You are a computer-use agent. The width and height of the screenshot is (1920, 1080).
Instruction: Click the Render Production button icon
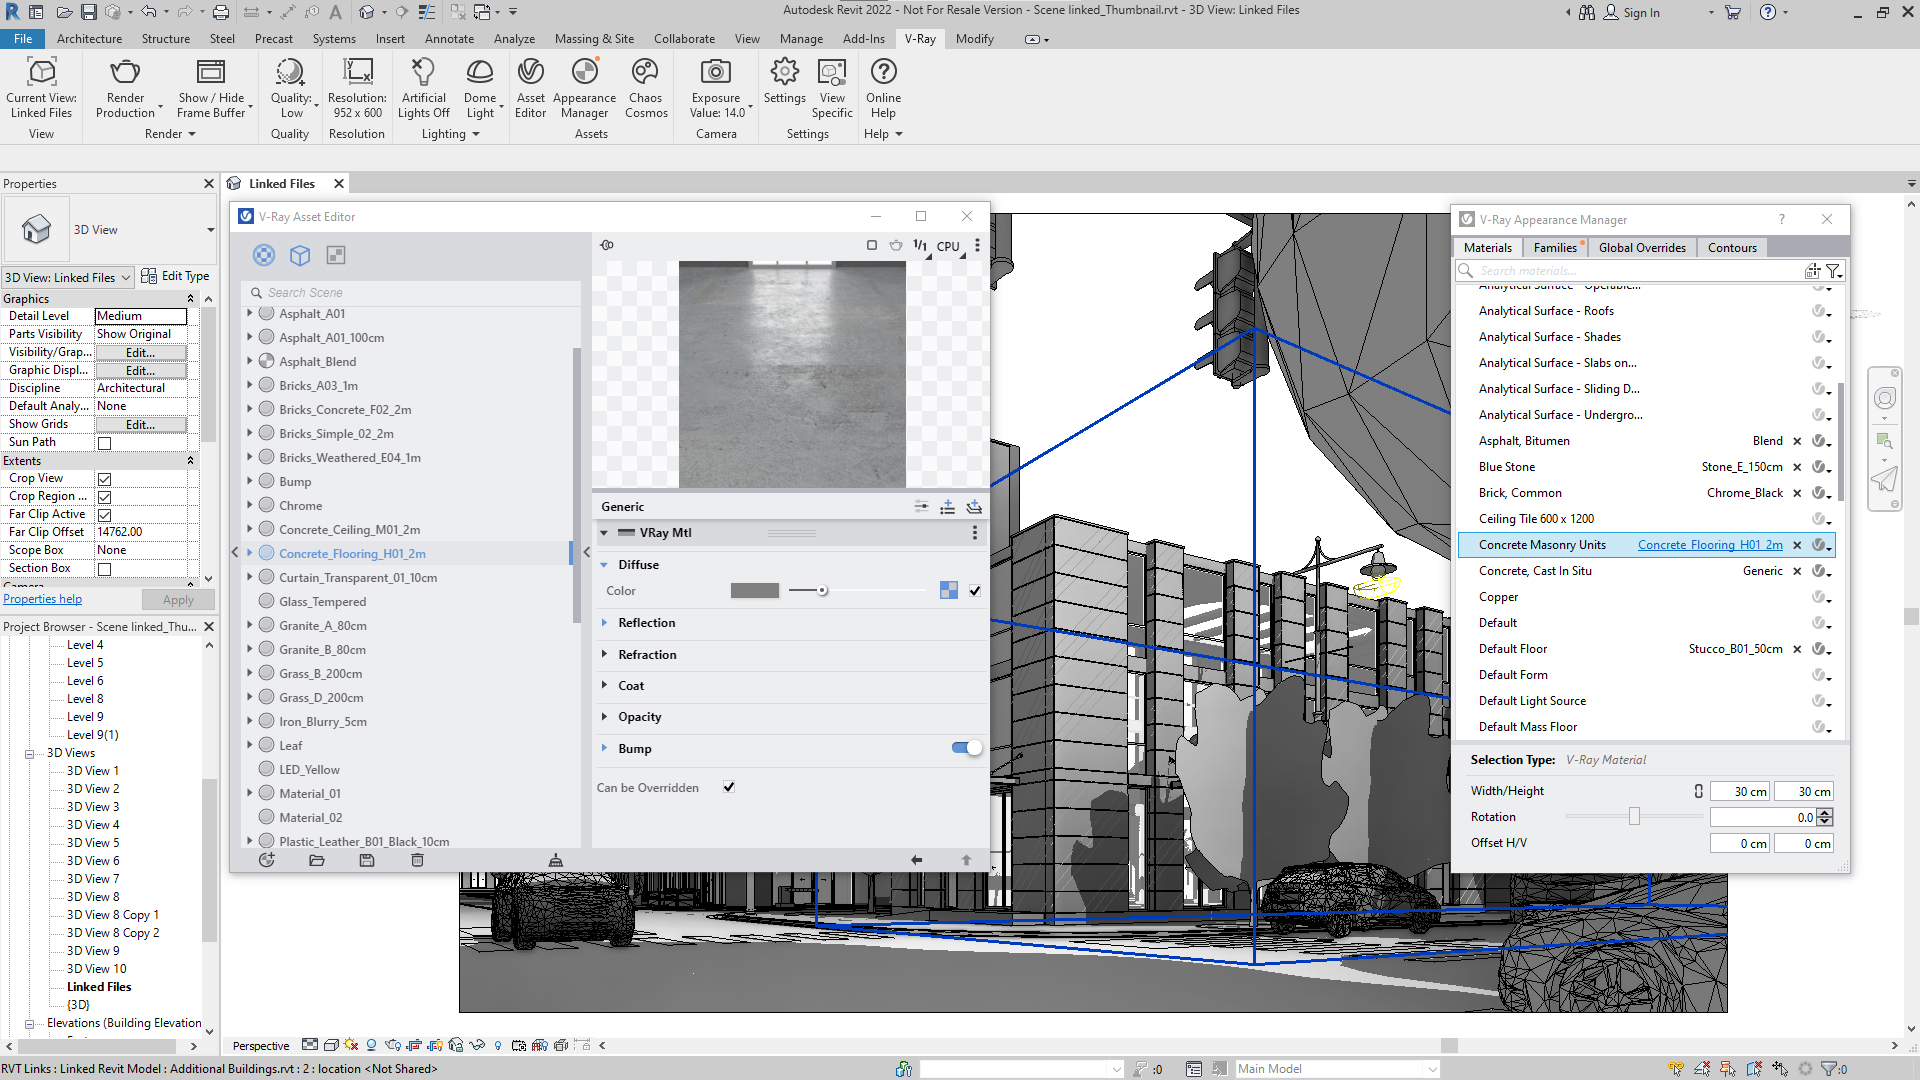(x=125, y=73)
